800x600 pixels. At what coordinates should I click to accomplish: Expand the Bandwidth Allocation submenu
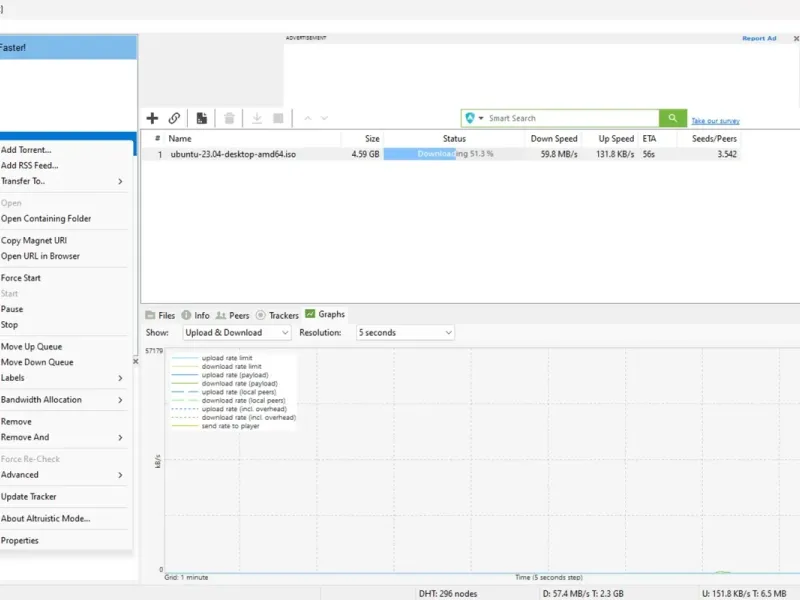[64, 399]
